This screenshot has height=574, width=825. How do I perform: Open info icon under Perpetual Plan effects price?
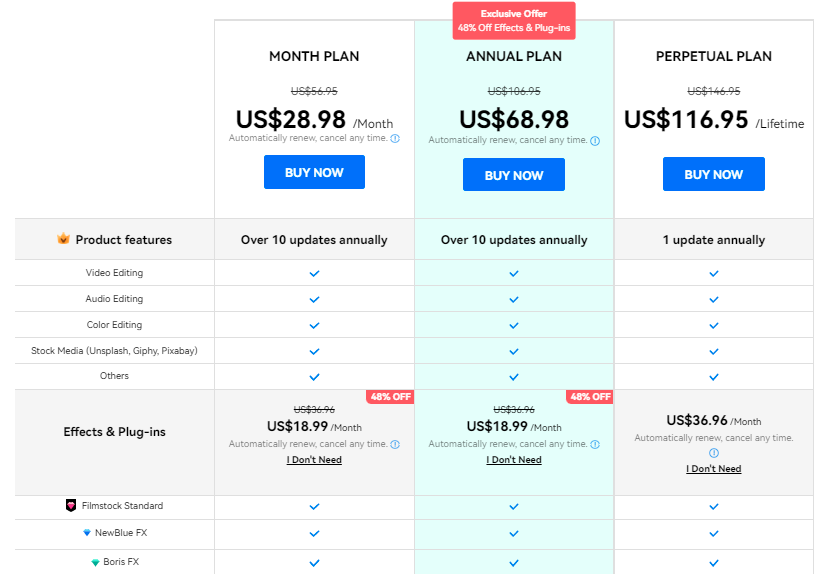713,453
